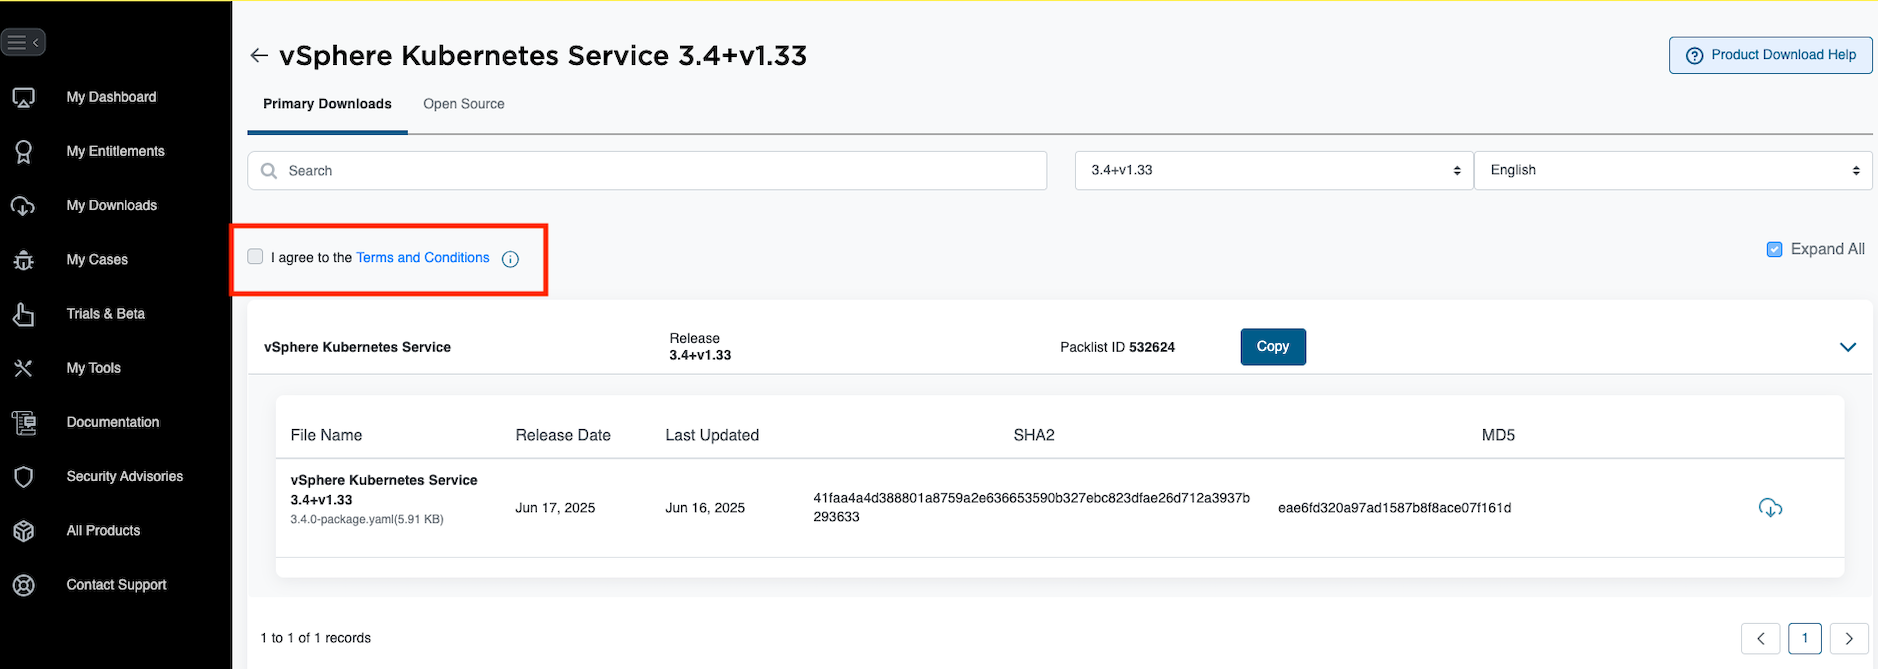Click the Copy button for Packlist ID
Screen dimensions: 1878x669
(x=1273, y=347)
